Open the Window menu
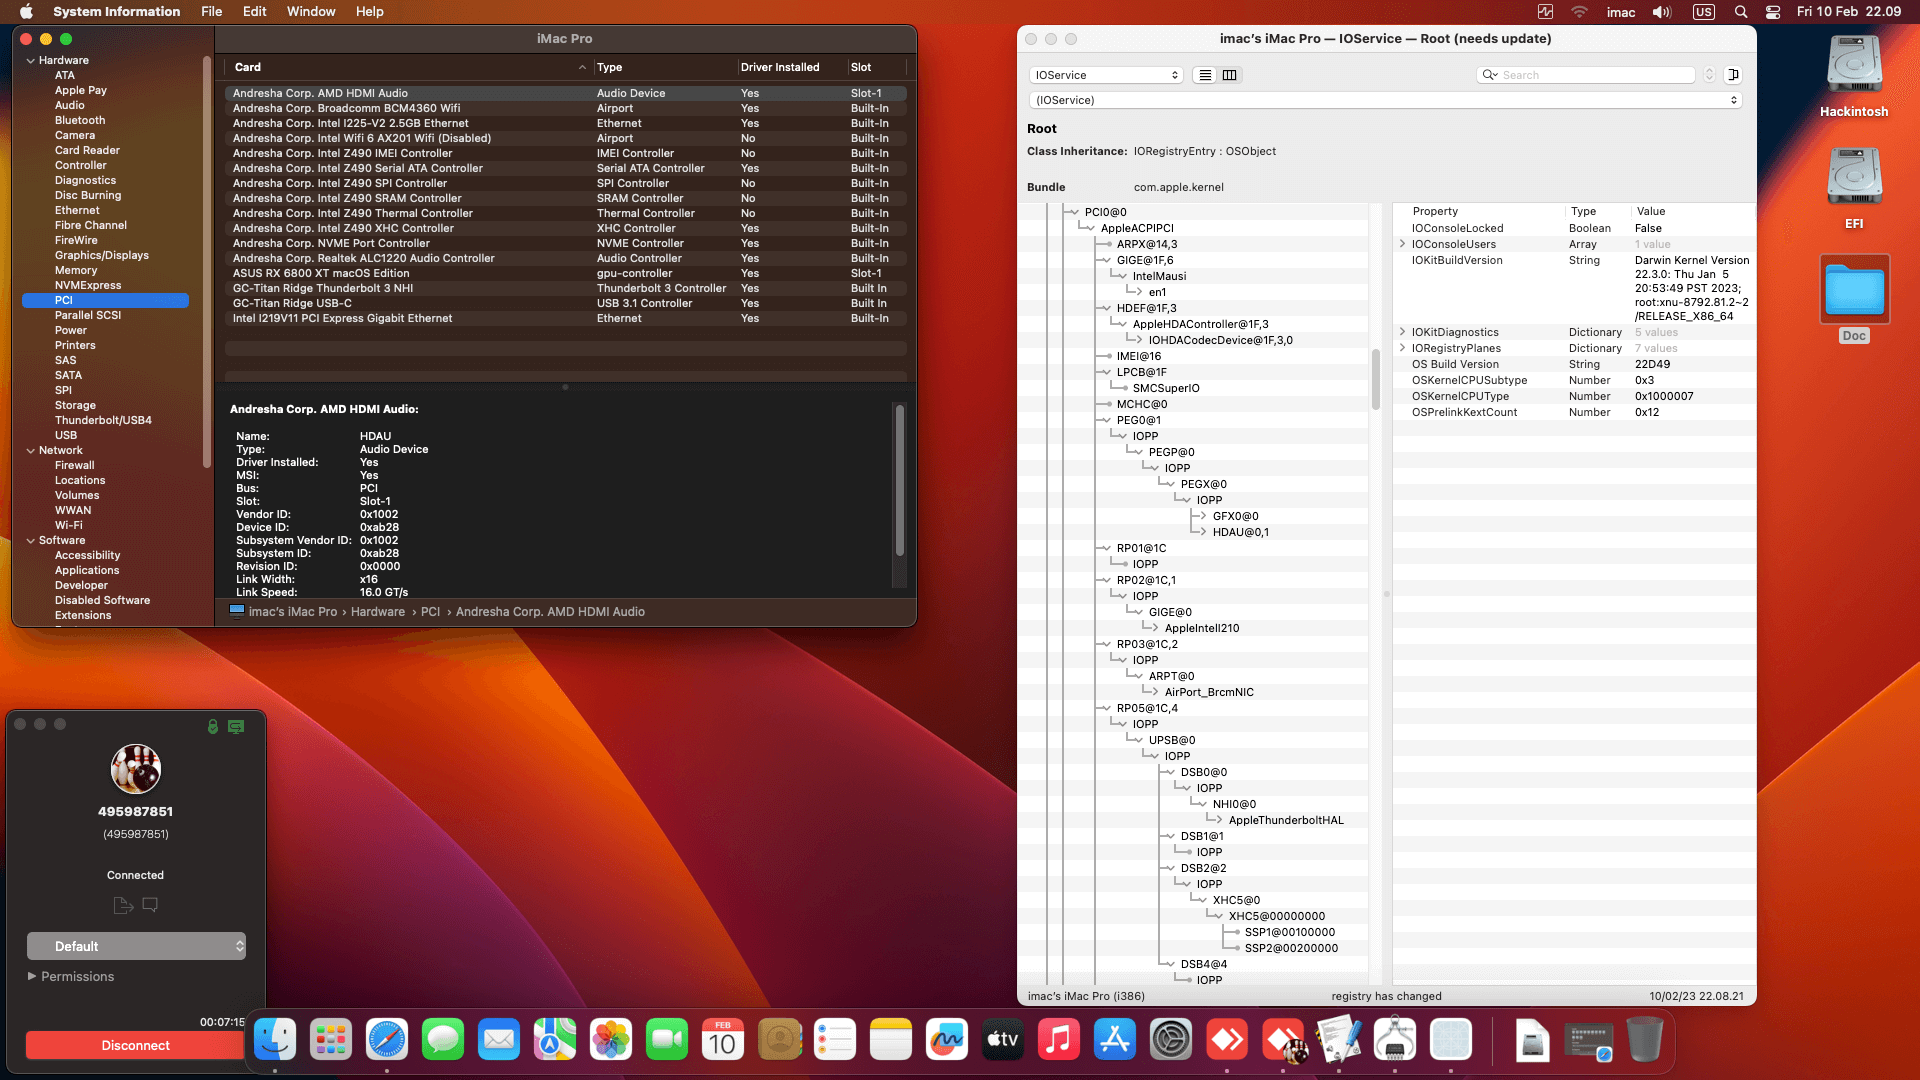Screen dimensions: 1920x1080 310,11
